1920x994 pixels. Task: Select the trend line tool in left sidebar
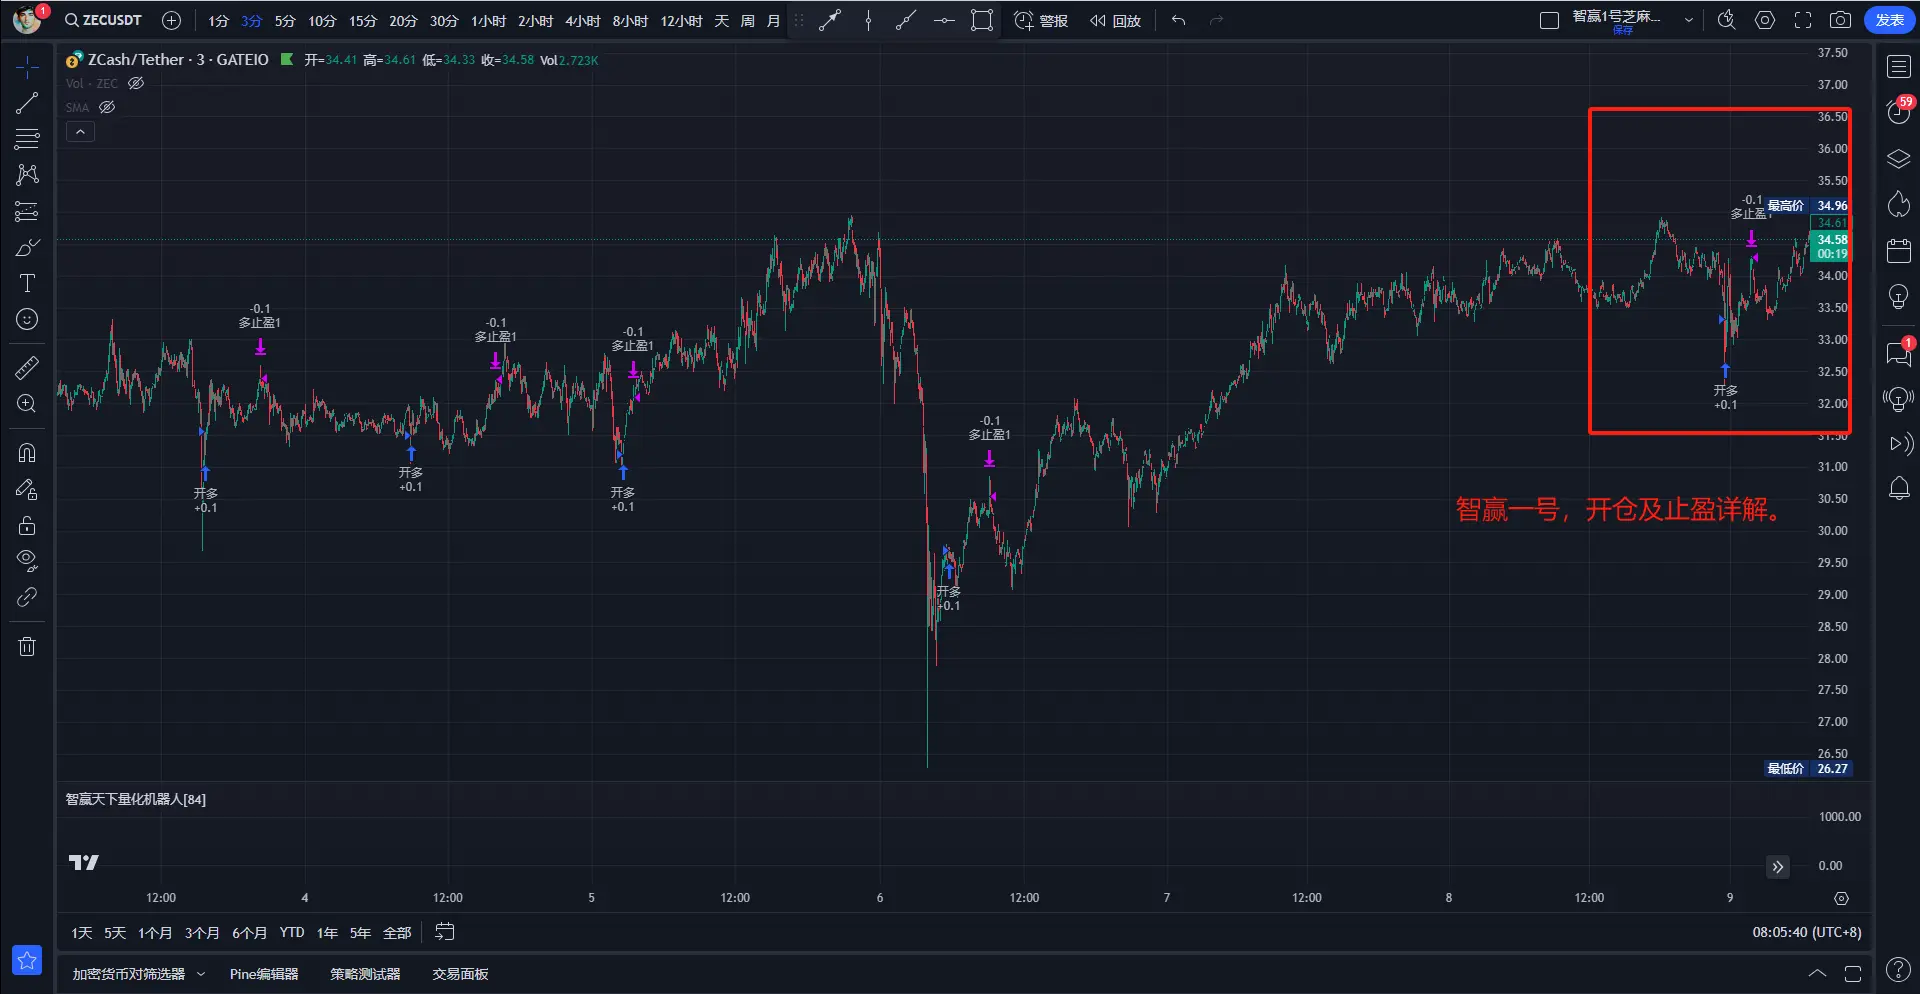click(27, 103)
